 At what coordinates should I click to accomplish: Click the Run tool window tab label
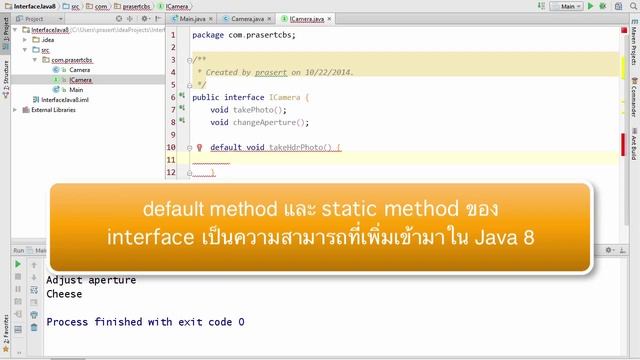[19, 250]
